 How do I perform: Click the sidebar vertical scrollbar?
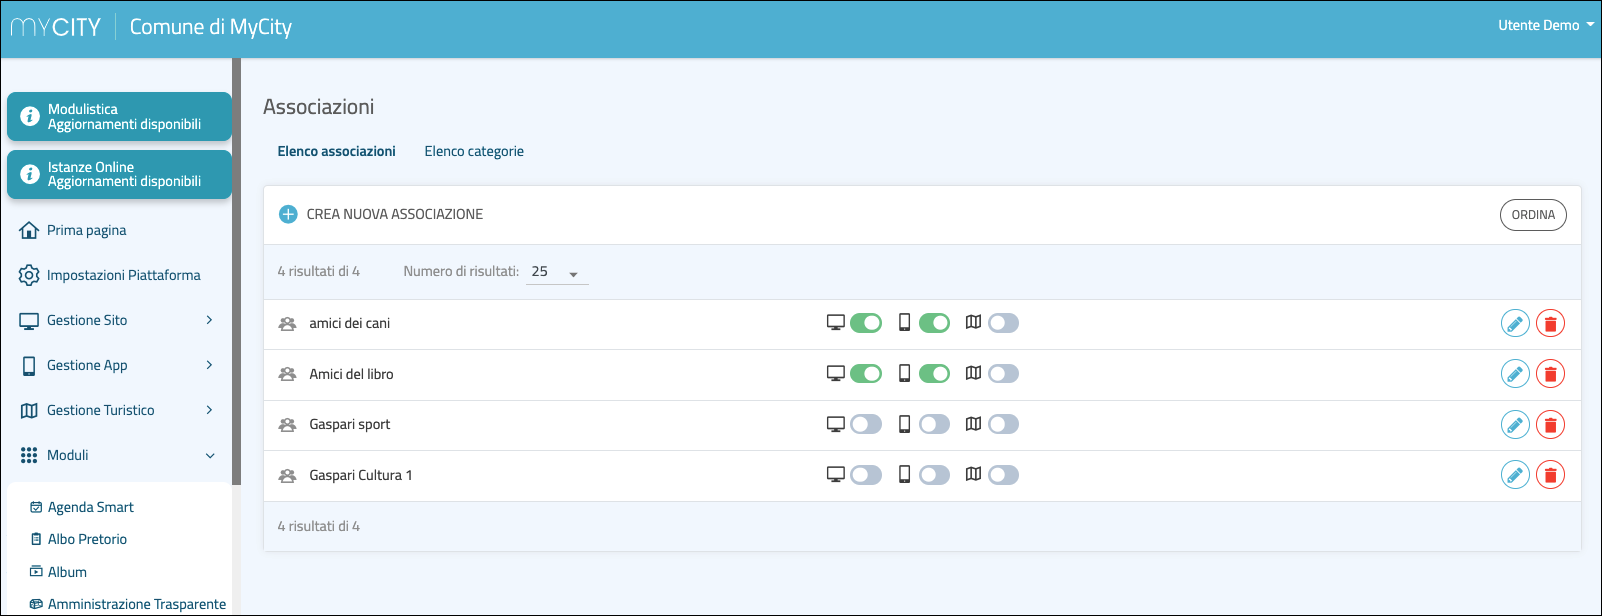click(237, 270)
